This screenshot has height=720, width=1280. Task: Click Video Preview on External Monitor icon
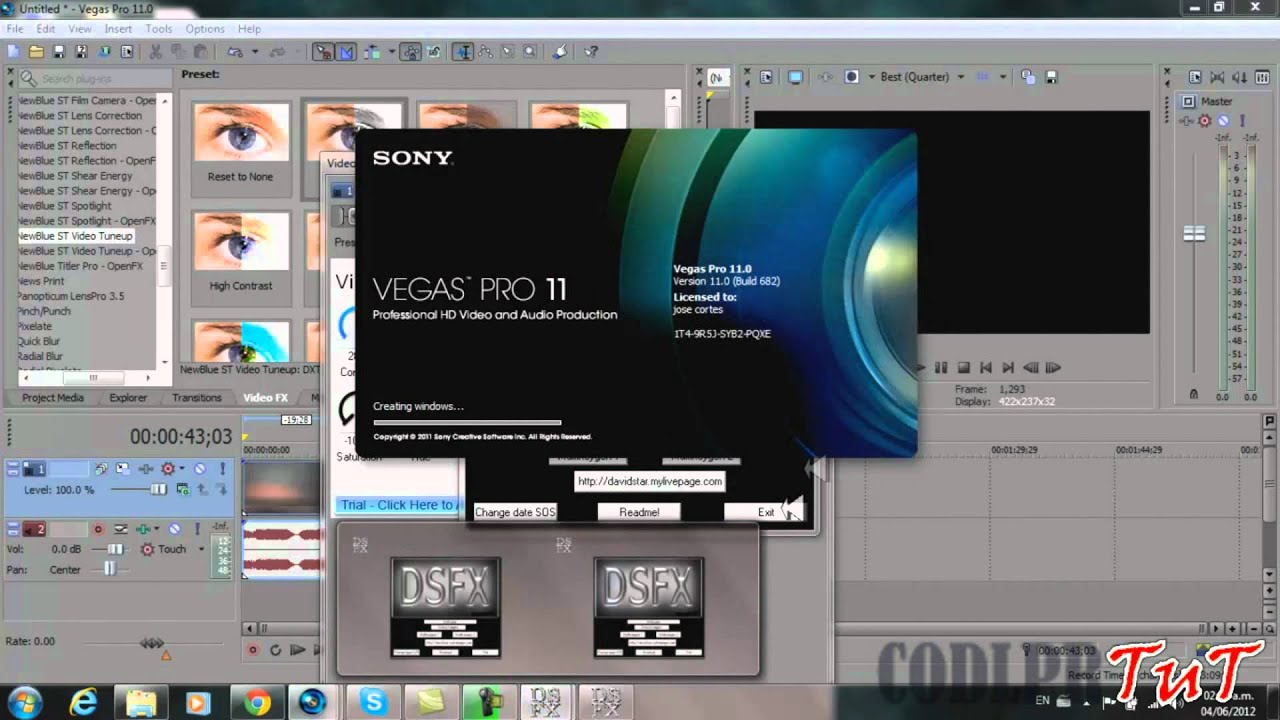point(795,77)
